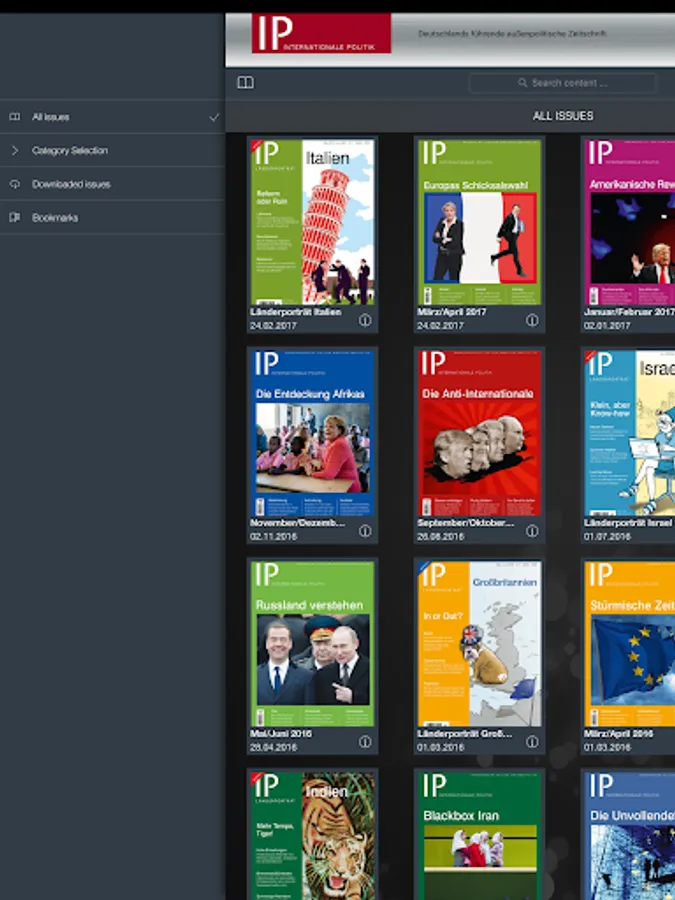Open info for Länderporträt Großbritannien issue
Screen dimensions: 675x900
[x=532, y=742]
